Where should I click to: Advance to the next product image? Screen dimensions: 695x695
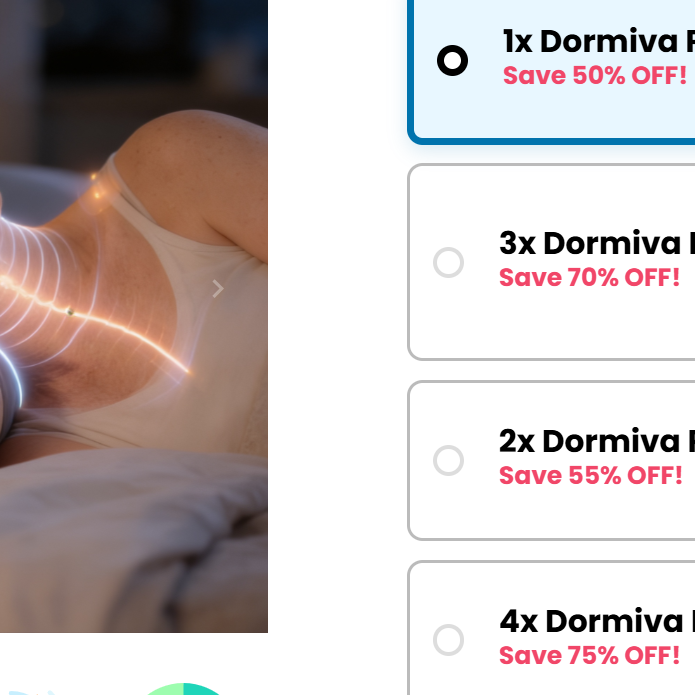click(x=217, y=289)
